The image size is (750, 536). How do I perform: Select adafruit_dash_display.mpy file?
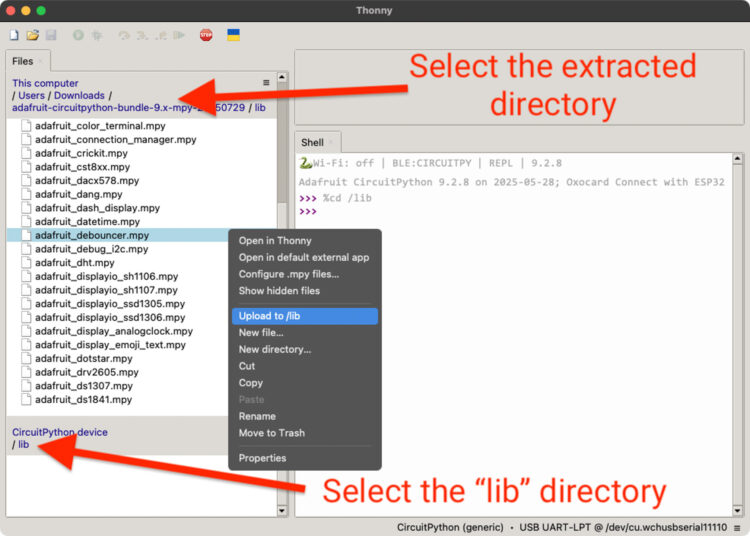pos(97,208)
